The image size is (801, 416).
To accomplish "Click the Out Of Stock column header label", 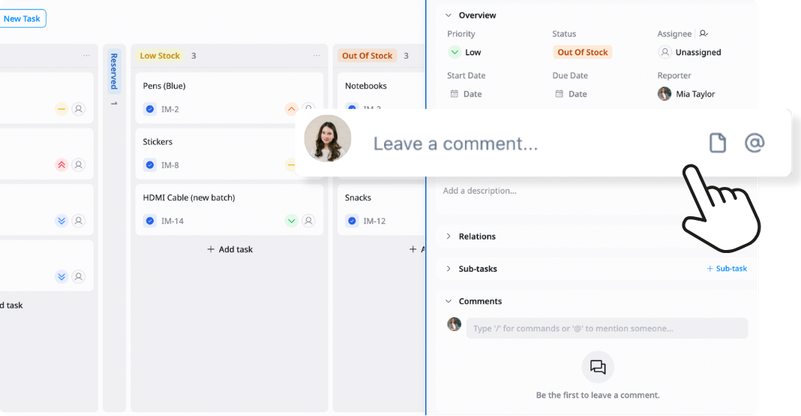I will pos(367,55).
